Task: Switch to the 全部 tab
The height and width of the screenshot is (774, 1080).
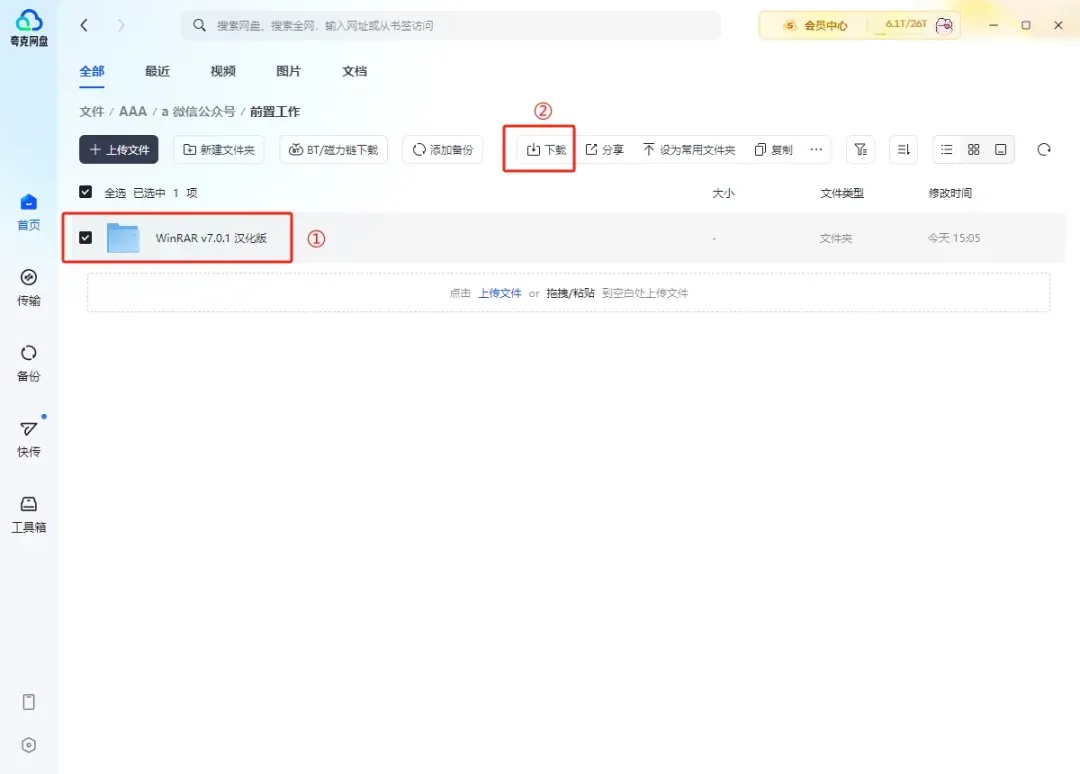Action: (x=92, y=71)
